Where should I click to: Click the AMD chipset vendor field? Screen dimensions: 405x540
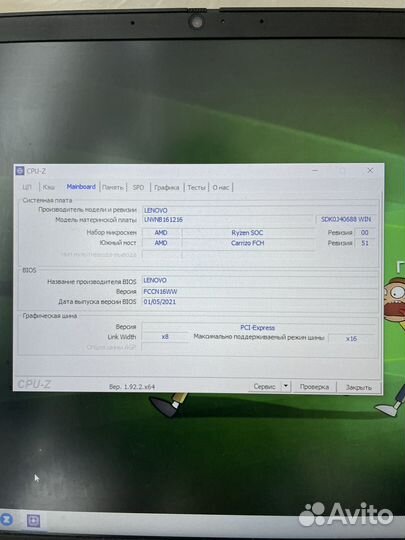161,233
